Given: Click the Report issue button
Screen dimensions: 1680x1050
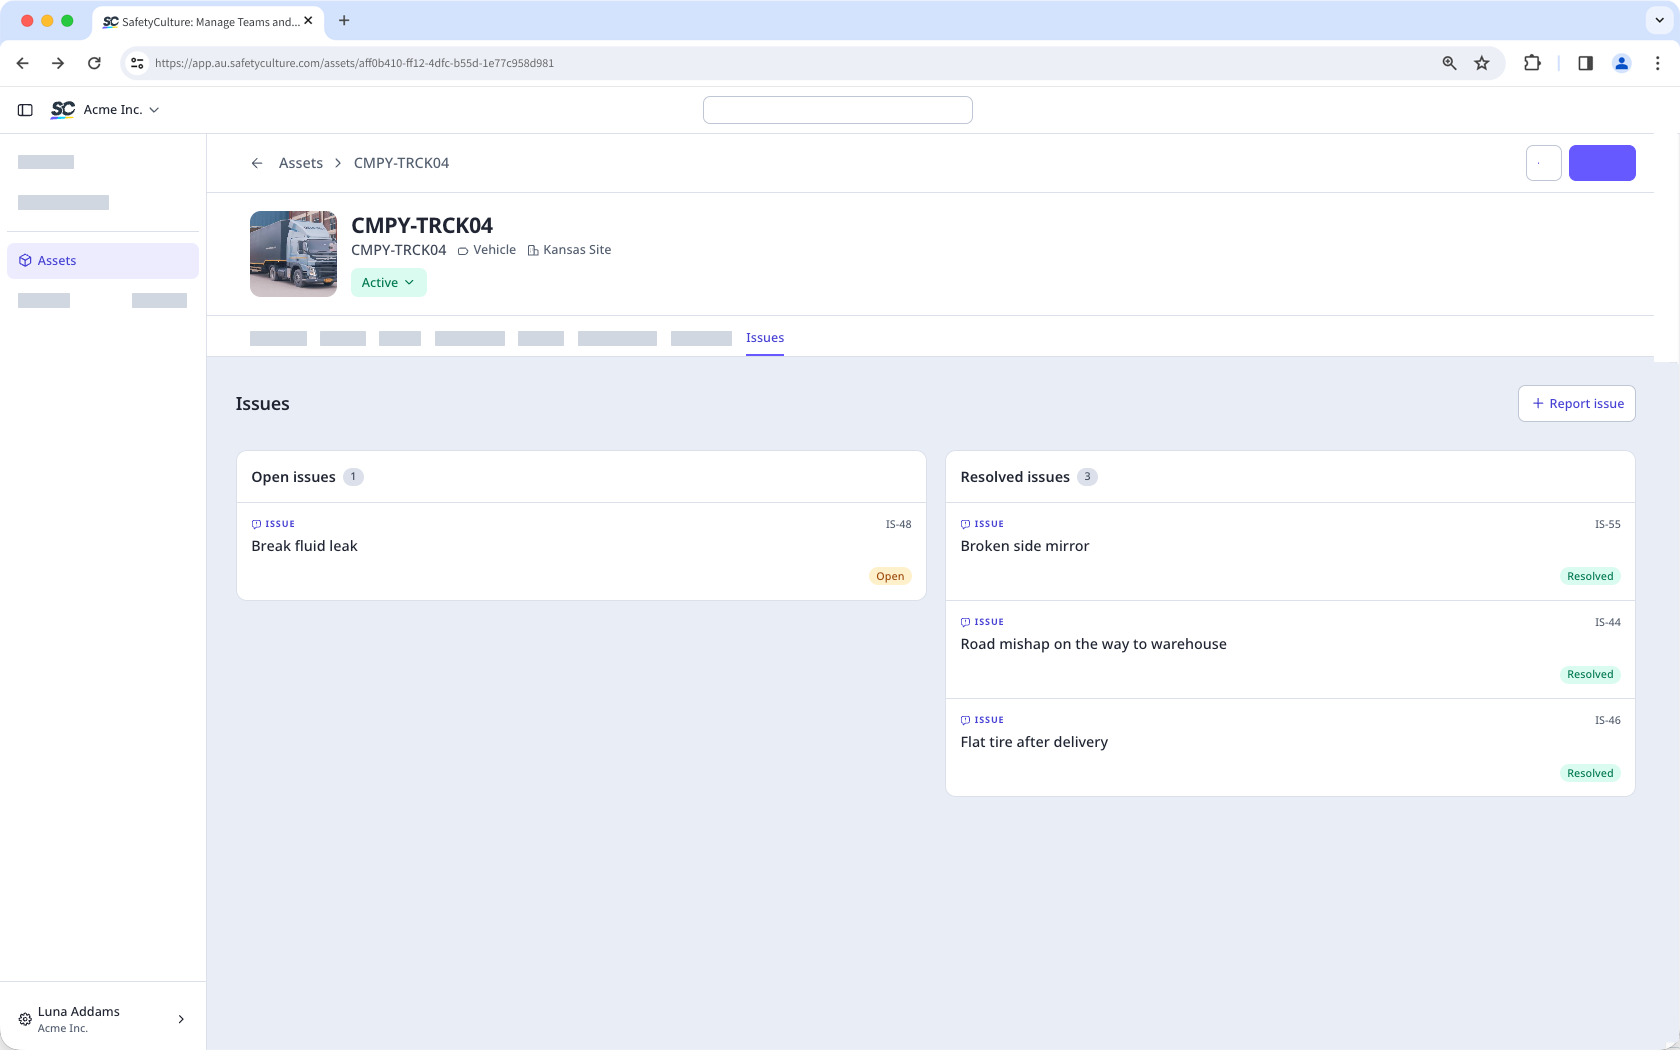Looking at the screenshot, I should 1577,404.
